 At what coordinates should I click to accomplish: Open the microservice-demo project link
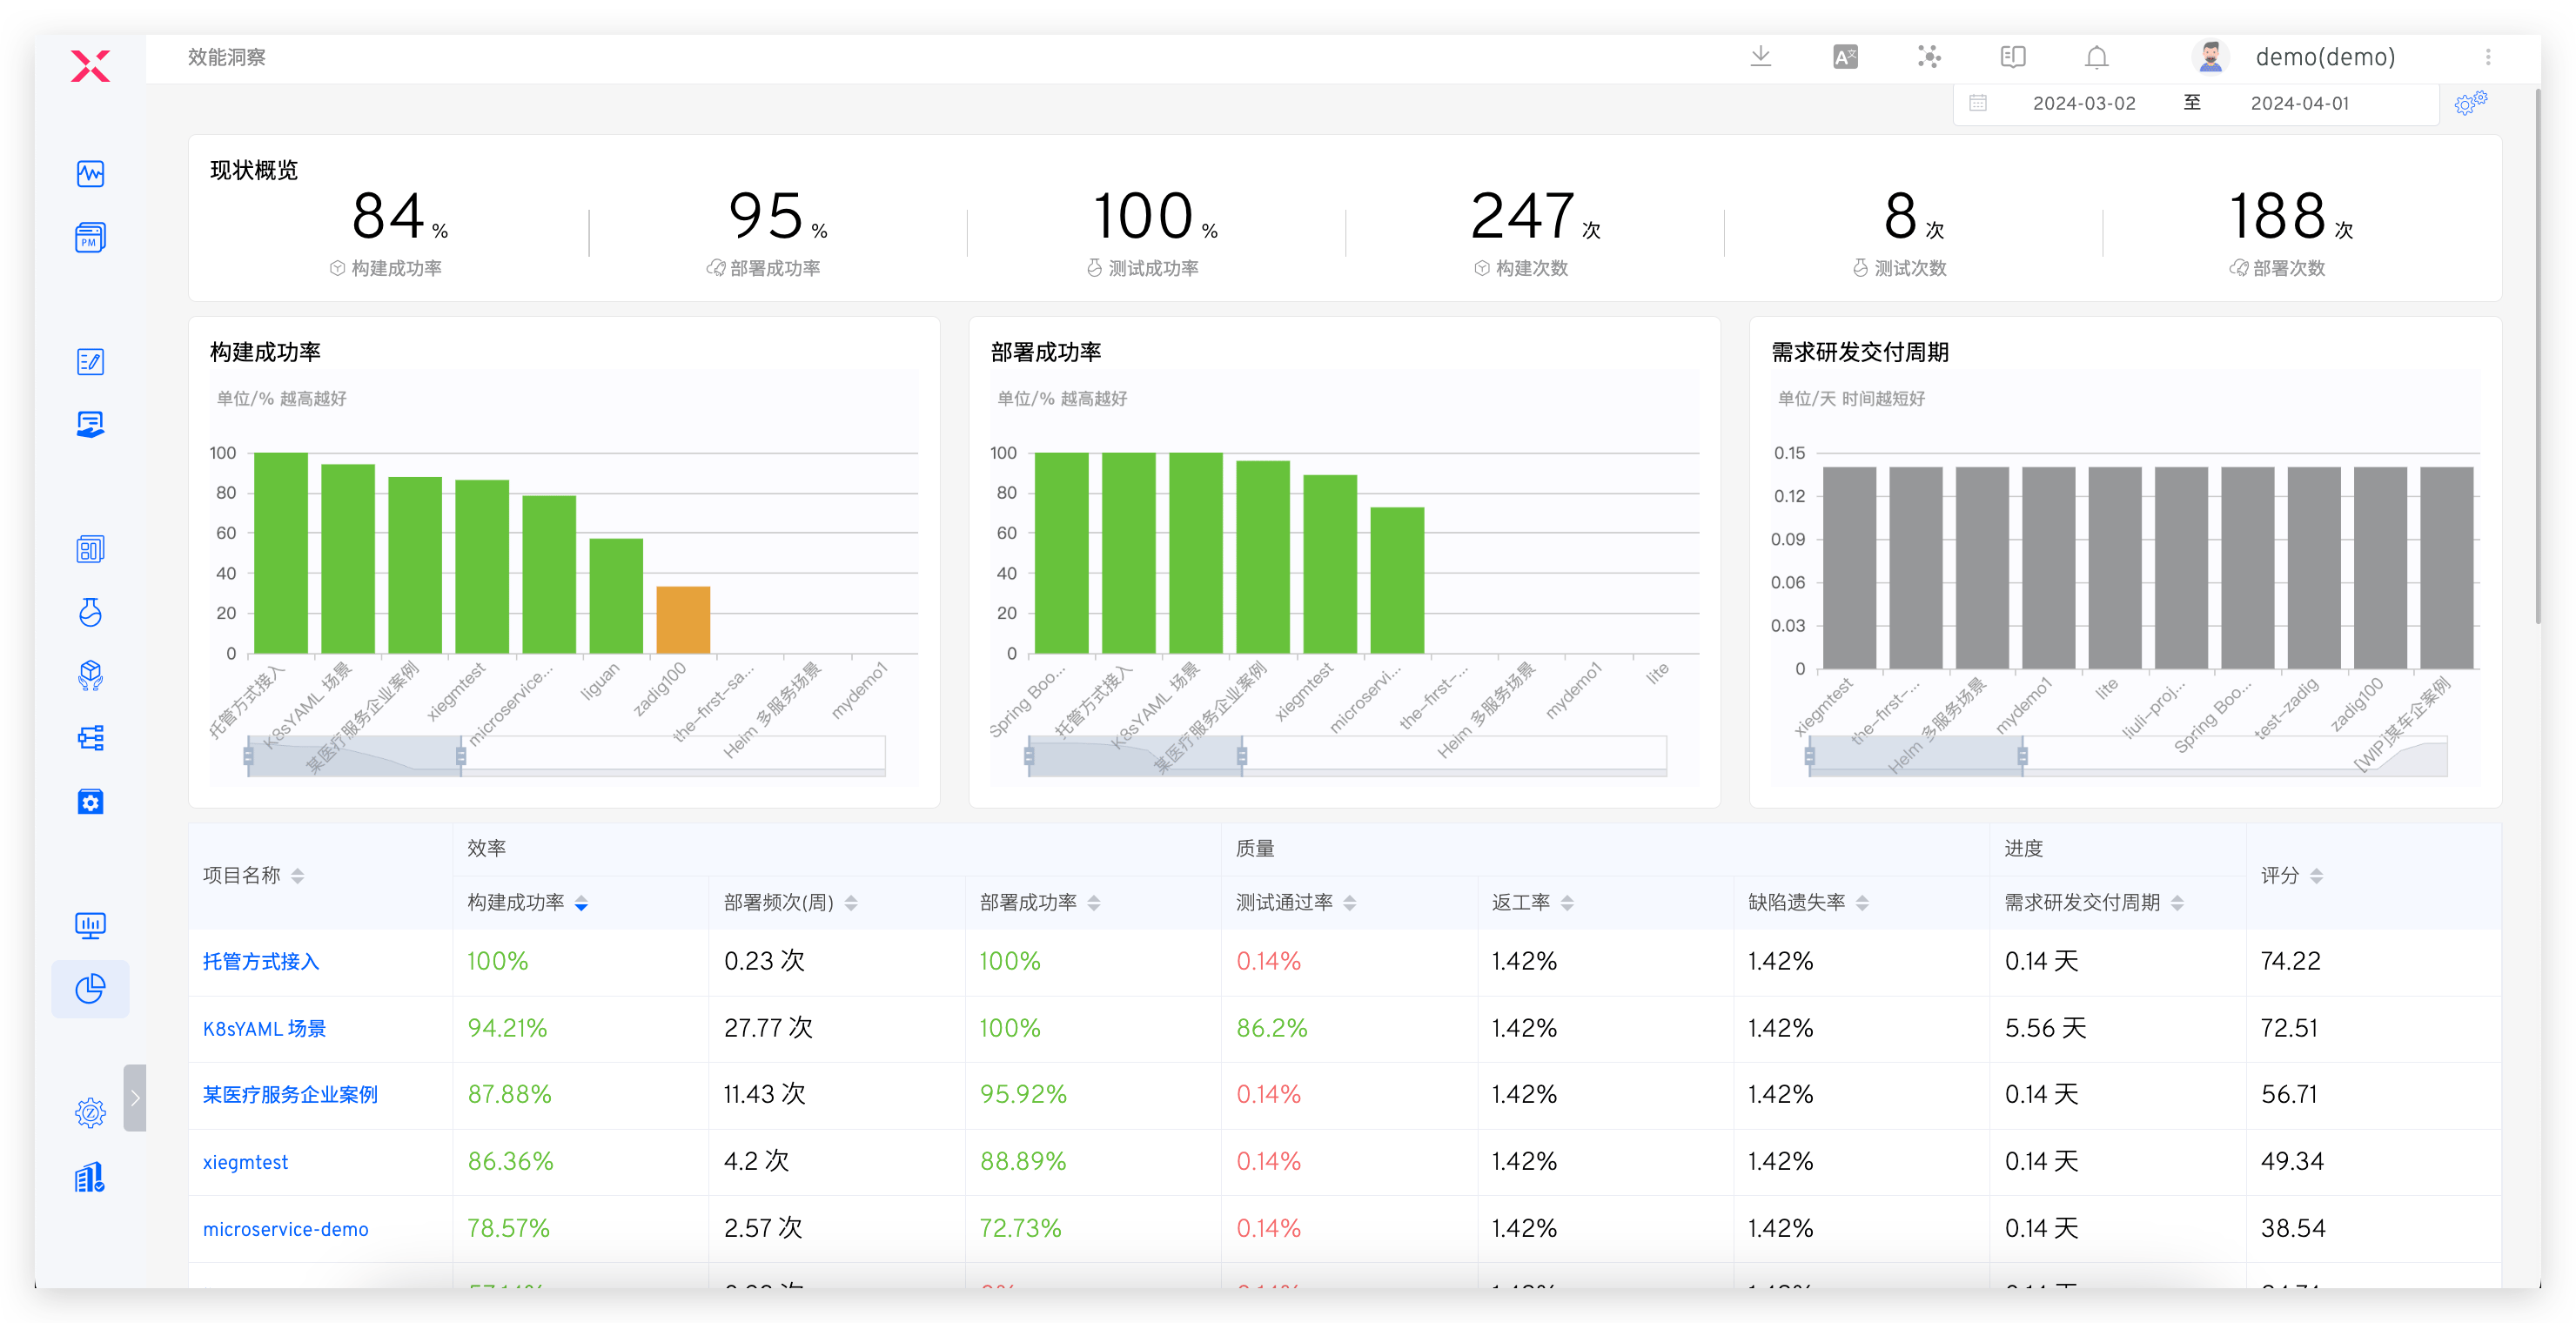tap(285, 1229)
